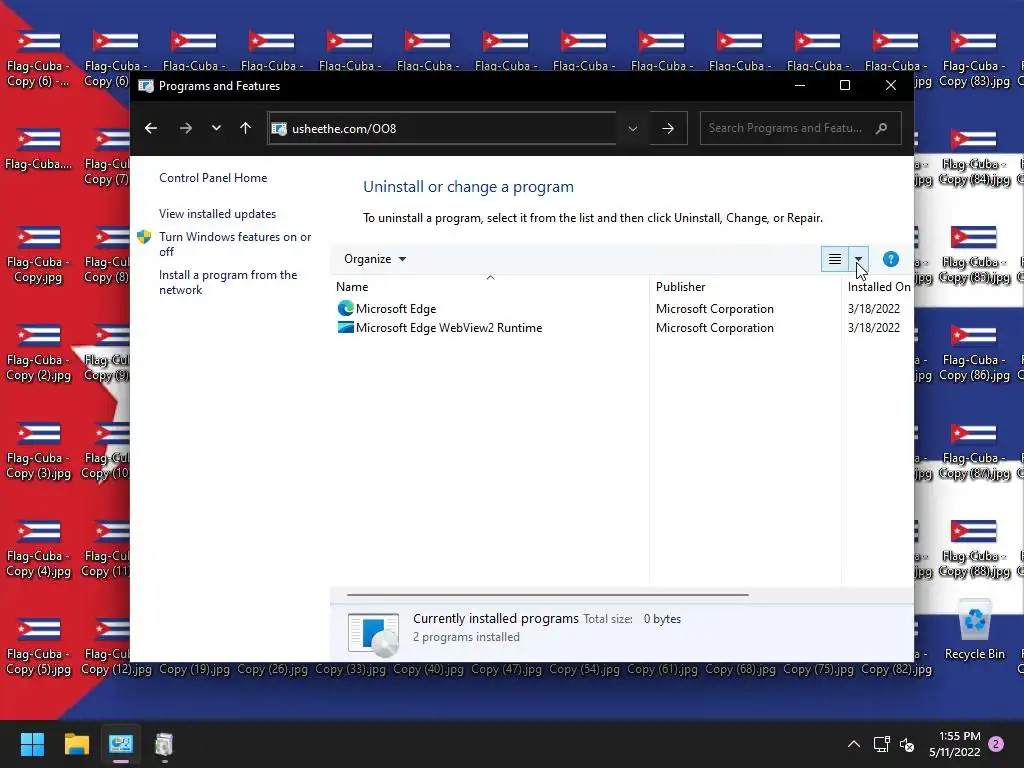Select Flag-Cuba - Copy (4).jpg desktop file
This screenshot has width=1024, height=768.
(x=39, y=549)
